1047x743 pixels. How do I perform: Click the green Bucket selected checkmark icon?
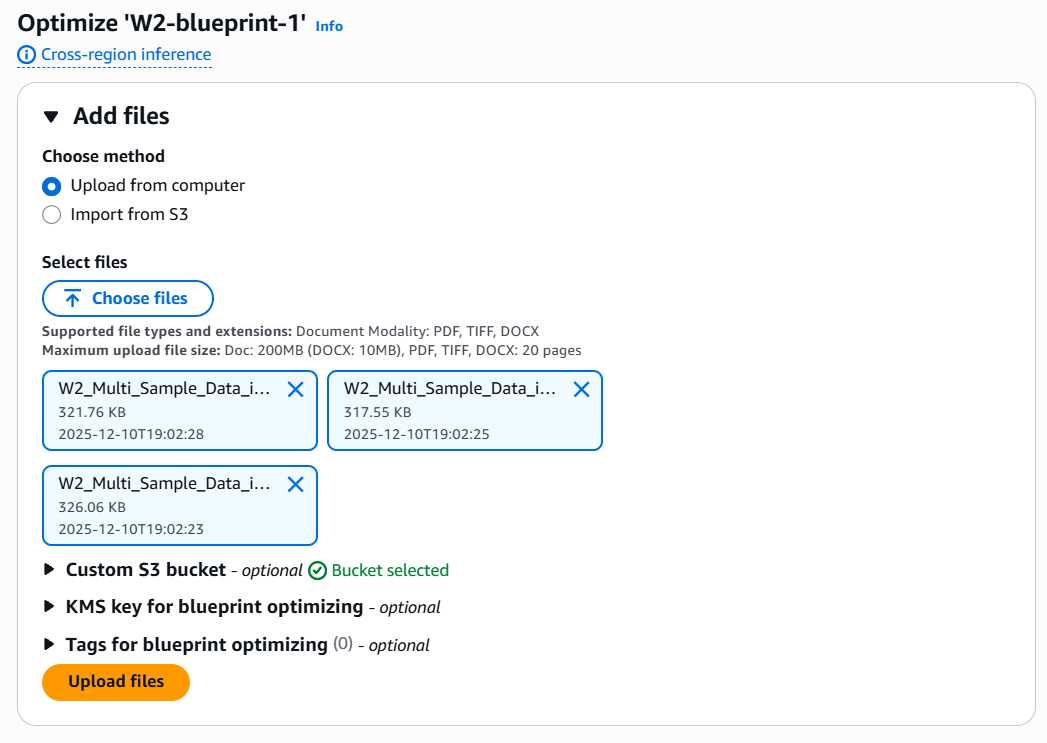coord(318,571)
